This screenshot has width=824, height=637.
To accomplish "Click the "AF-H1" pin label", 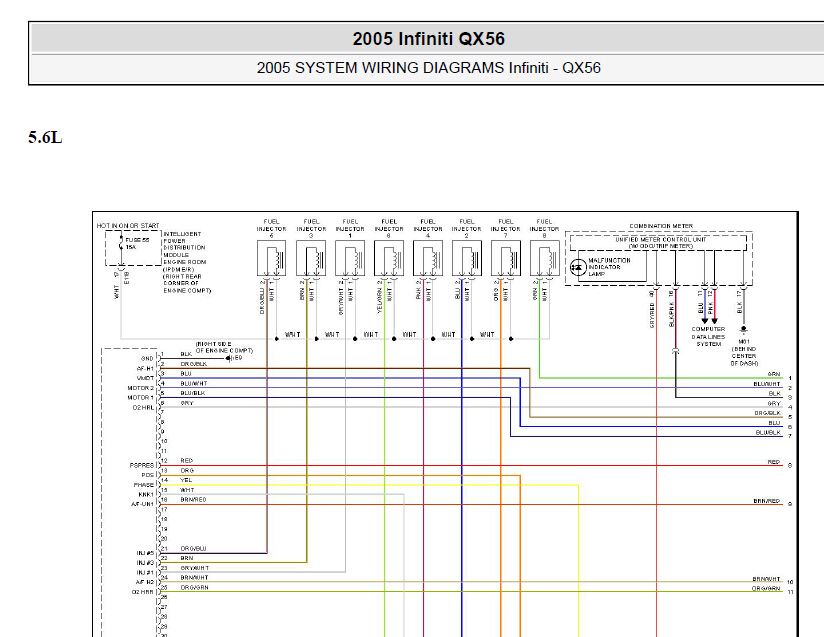I will tap(145, 368).
